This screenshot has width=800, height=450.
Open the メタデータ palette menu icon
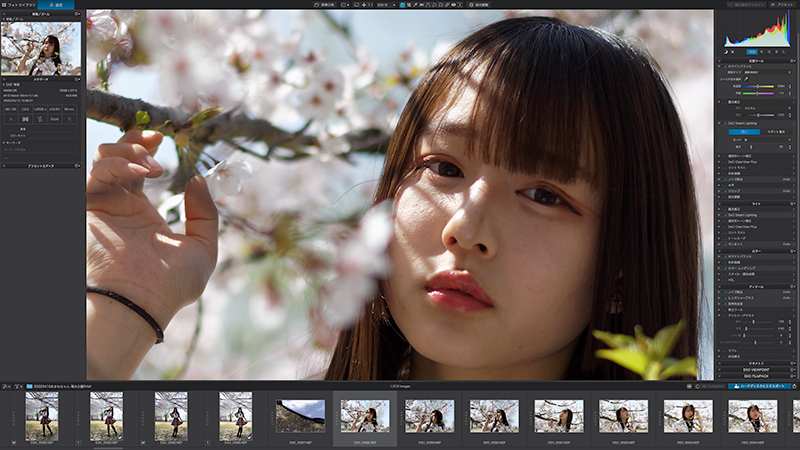(77, 80)
